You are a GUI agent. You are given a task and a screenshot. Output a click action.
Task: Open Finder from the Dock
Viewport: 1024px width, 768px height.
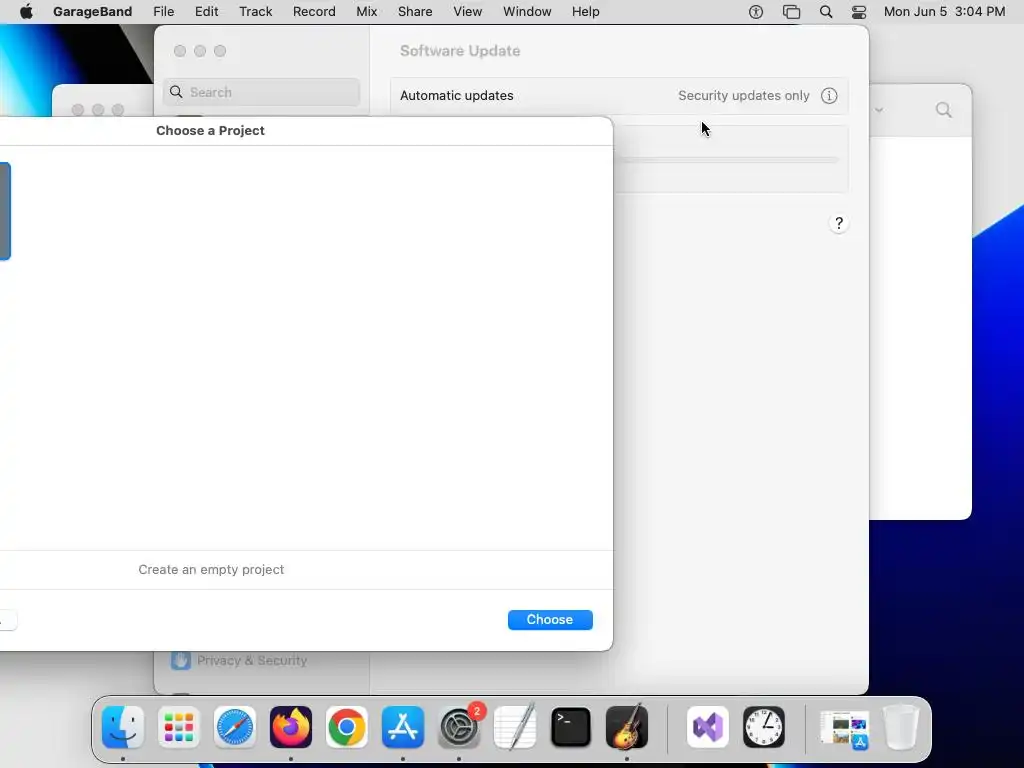coord(123,727)
